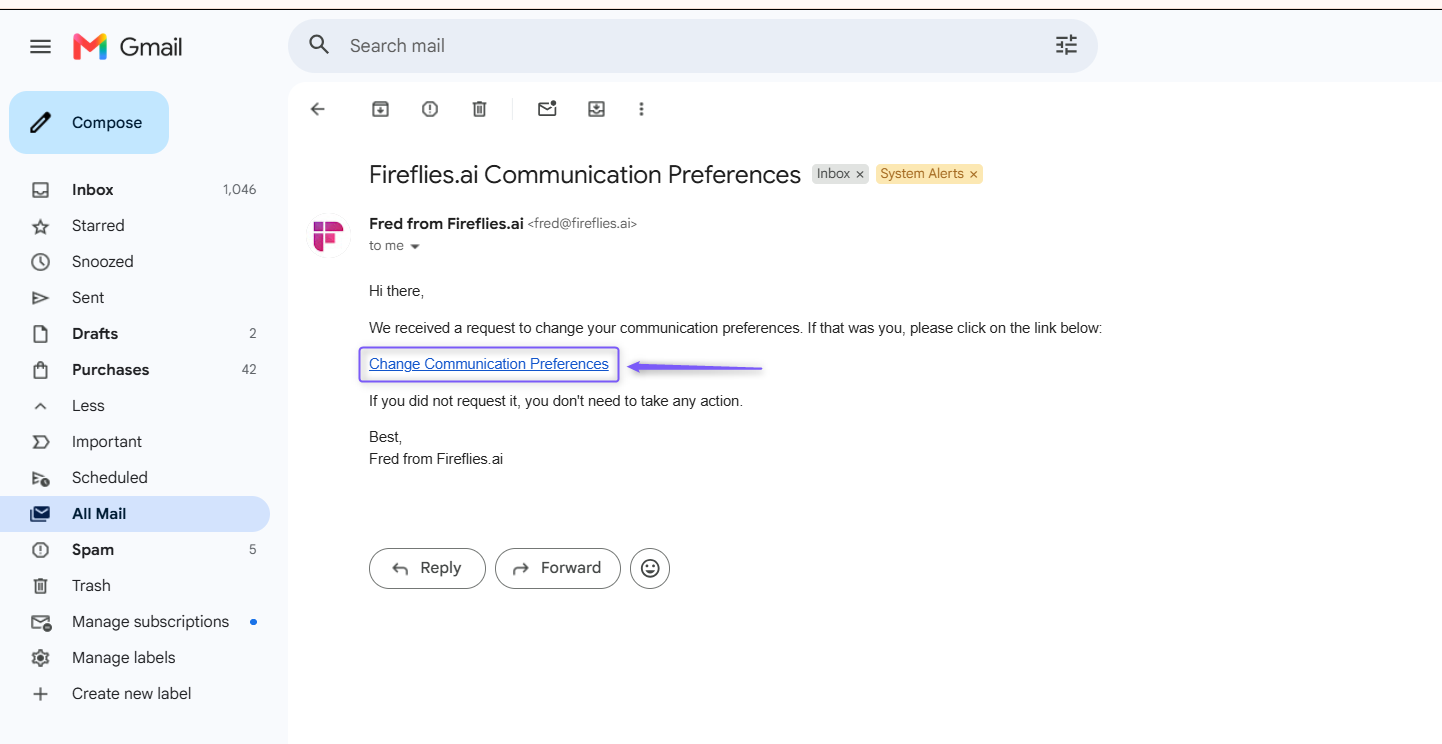Screen dimensions: 1442x744
Task: Open Manage subscriptions
Action: (135, 622)
